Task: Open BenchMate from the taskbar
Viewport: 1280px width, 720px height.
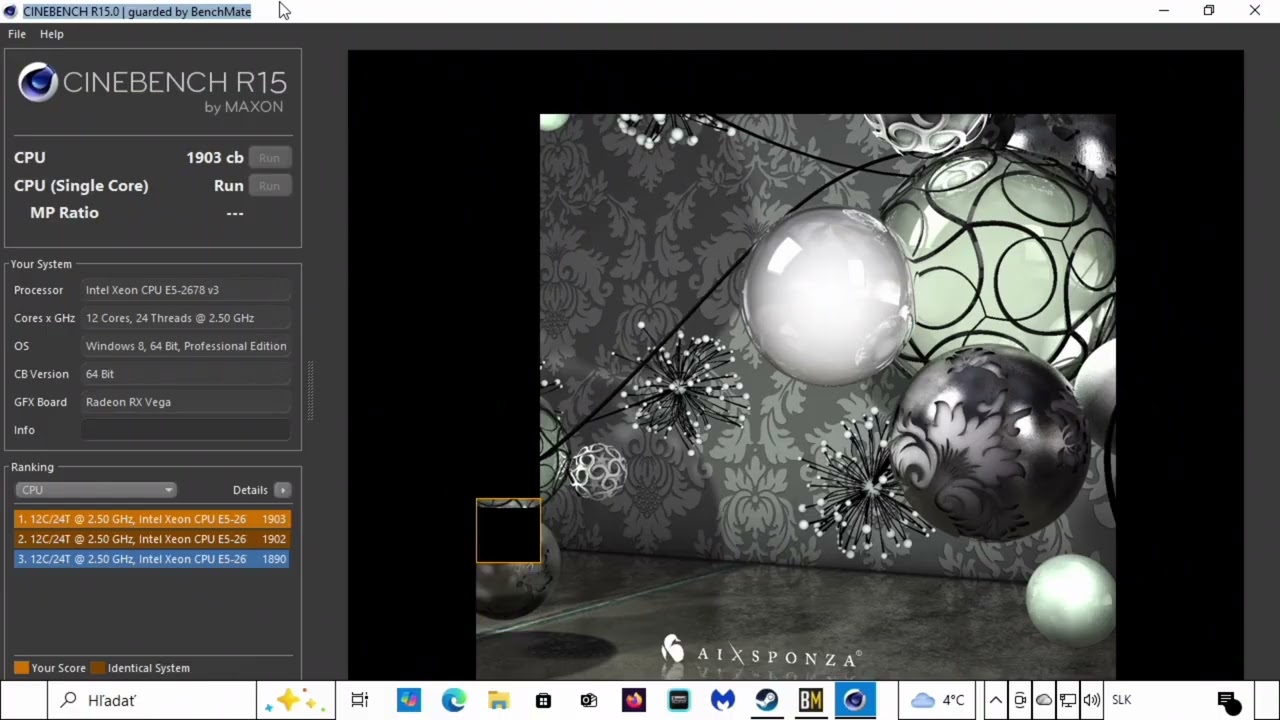Action: click(x=811, y=700)
